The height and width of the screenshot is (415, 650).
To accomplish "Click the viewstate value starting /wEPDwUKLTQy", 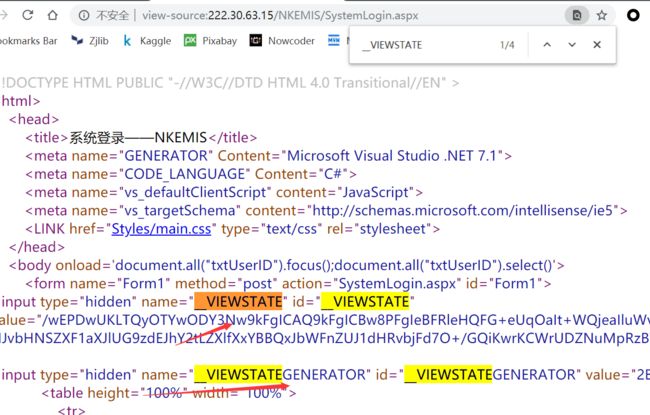I will click(x=344, y=320).
